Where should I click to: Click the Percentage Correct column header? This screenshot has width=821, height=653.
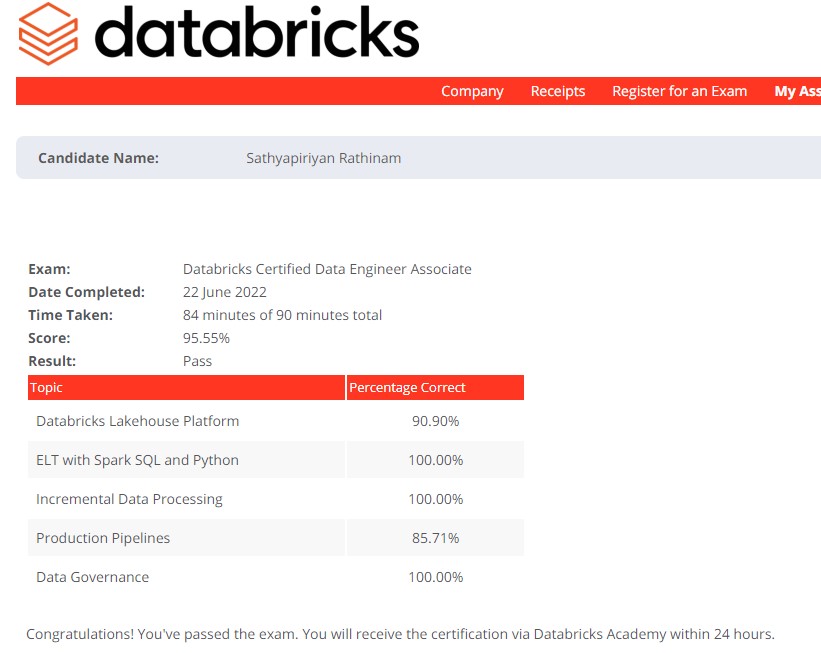coord(407,387)
